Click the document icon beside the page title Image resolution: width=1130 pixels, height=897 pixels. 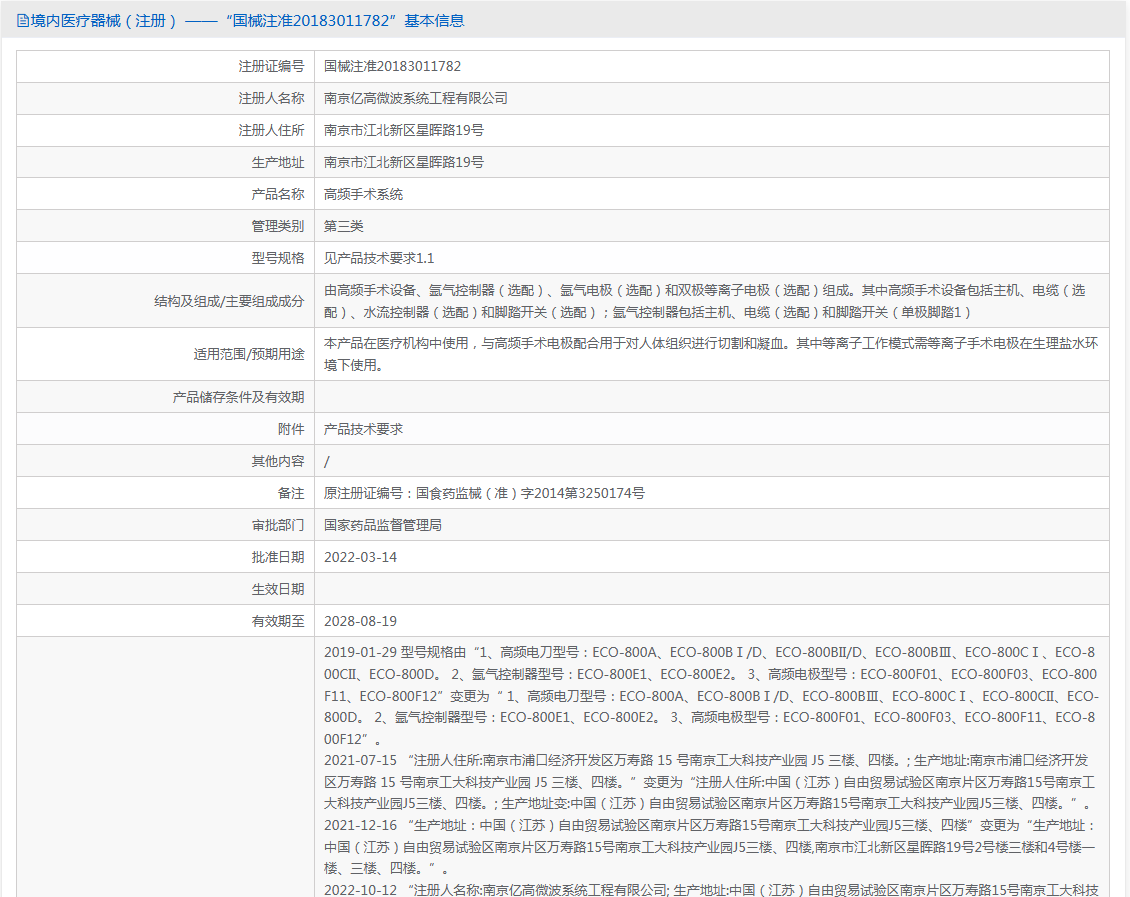[x=23, y=21]
